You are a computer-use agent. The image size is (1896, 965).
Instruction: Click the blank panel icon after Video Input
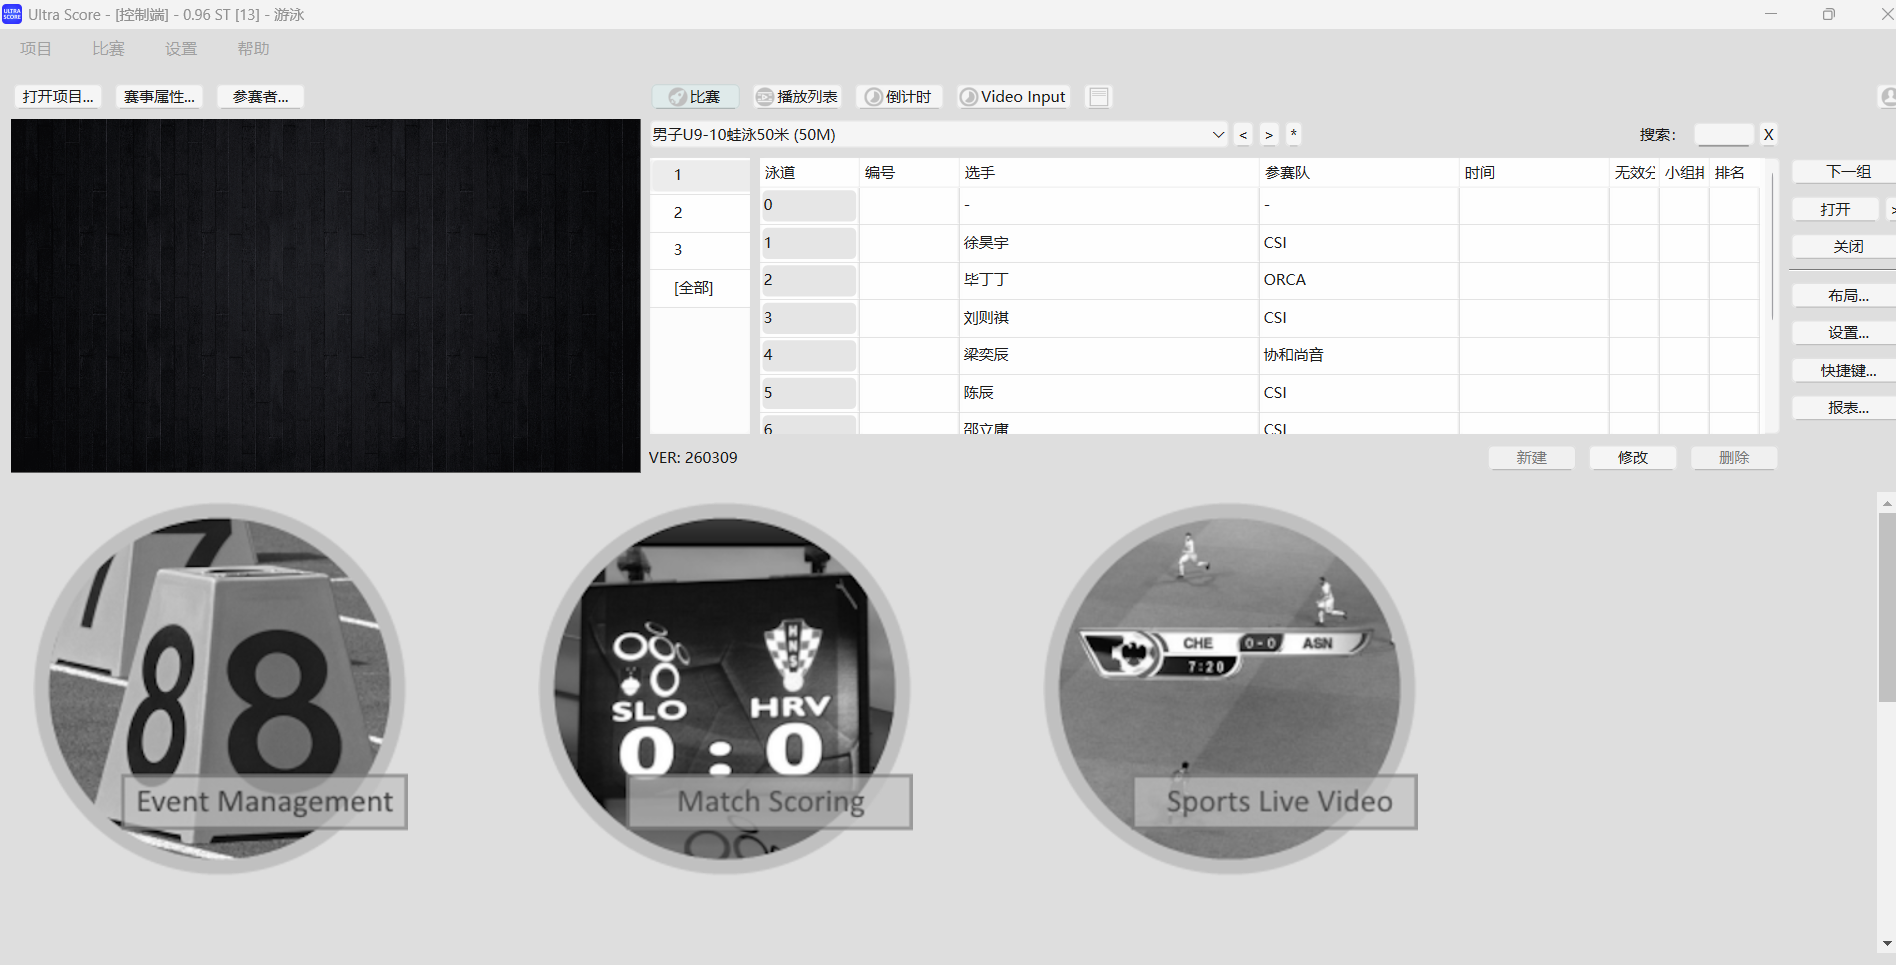pyautogui.click(x=1098, y=97)
